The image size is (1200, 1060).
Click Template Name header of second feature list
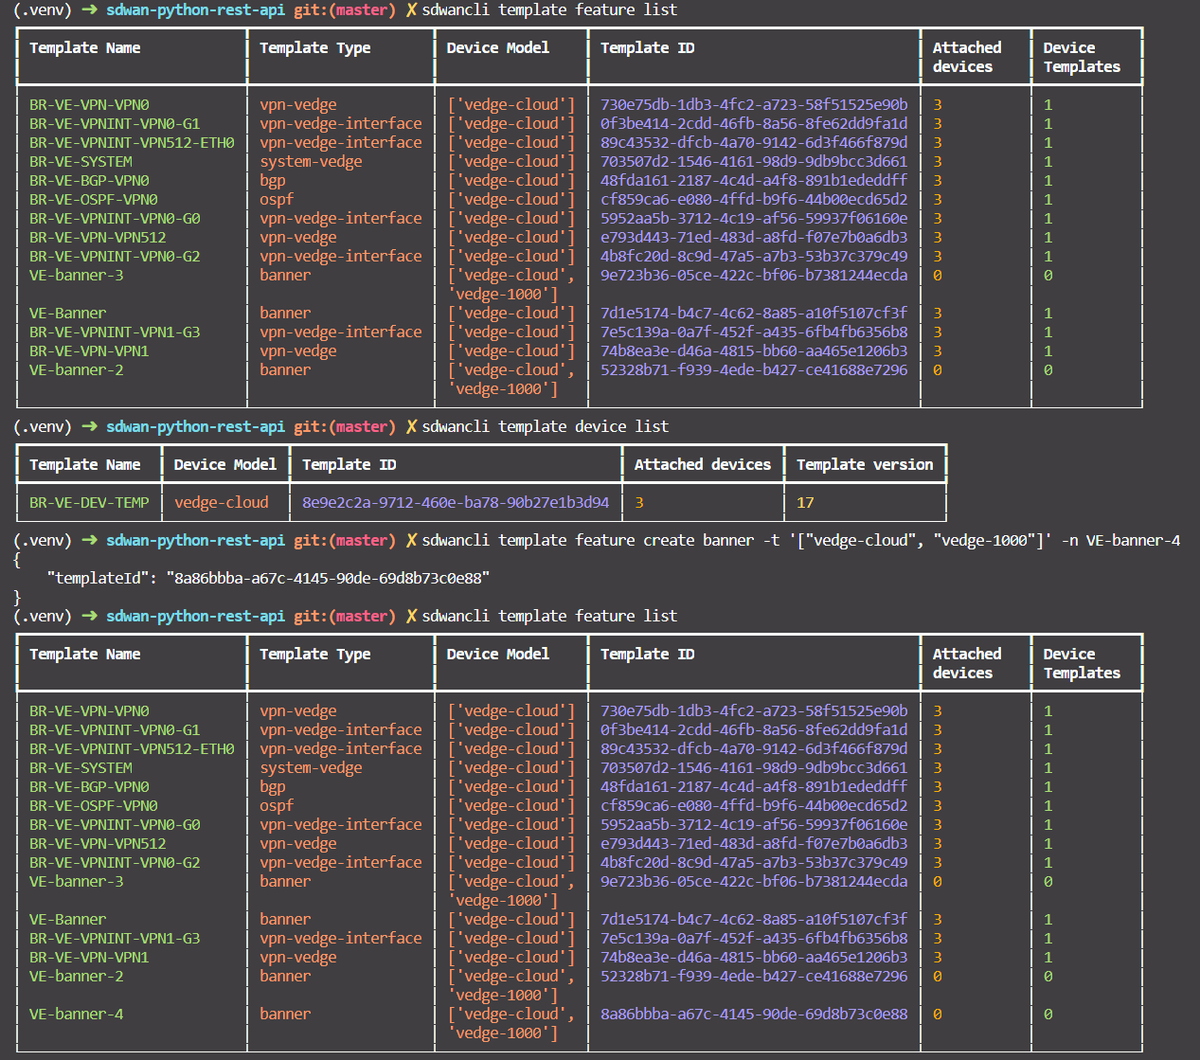point(85,653)
